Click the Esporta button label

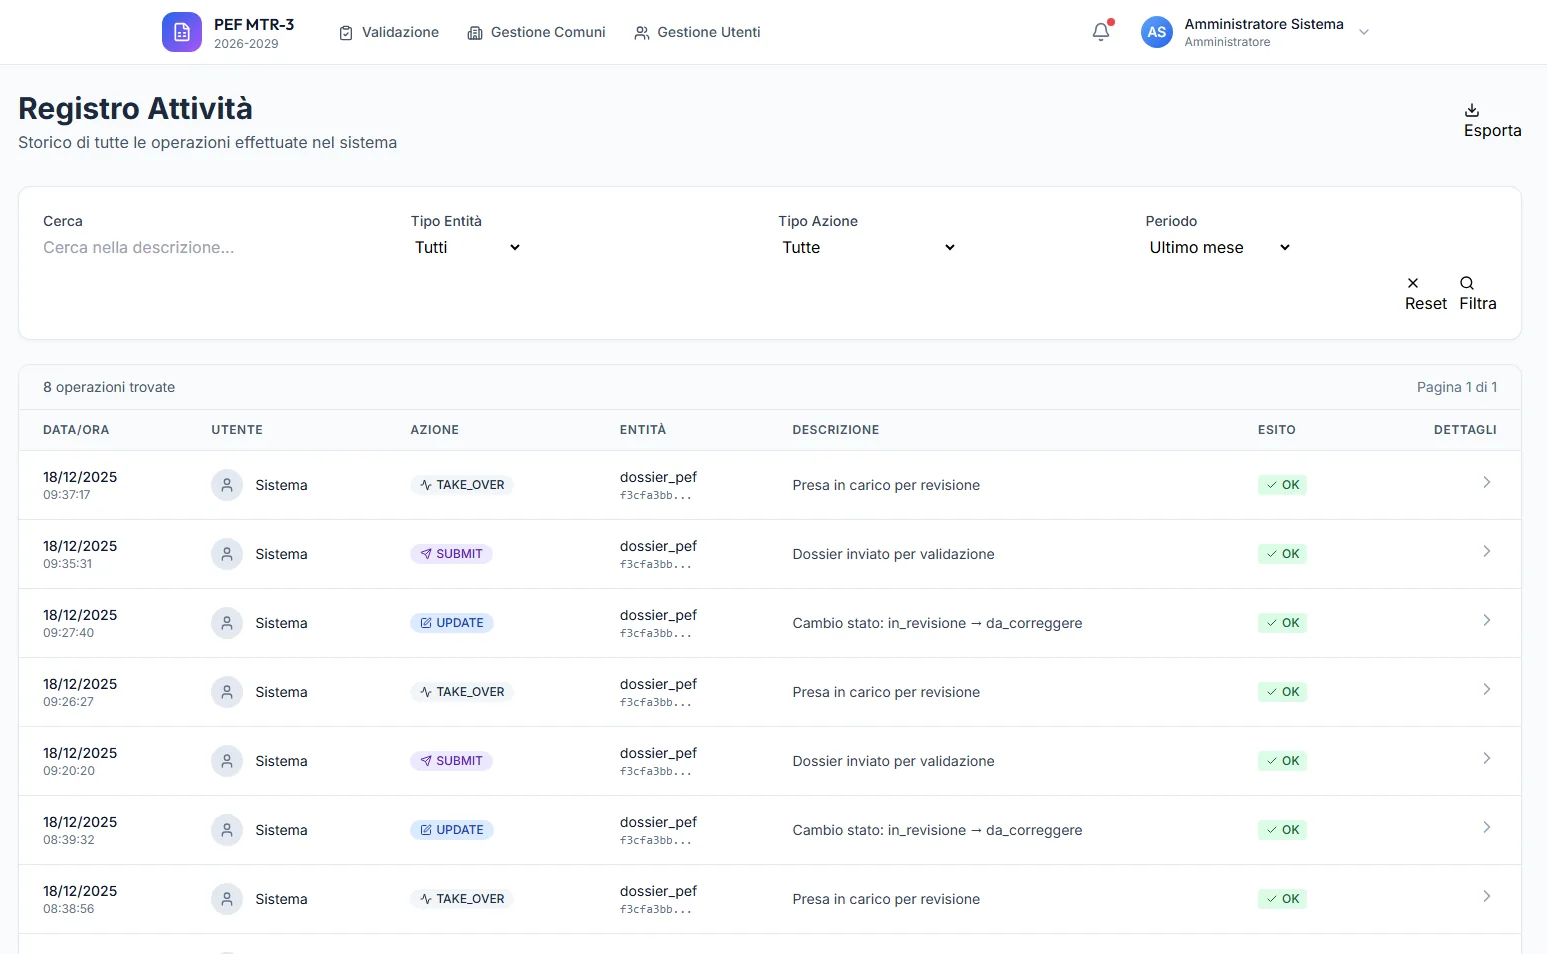1493,130
